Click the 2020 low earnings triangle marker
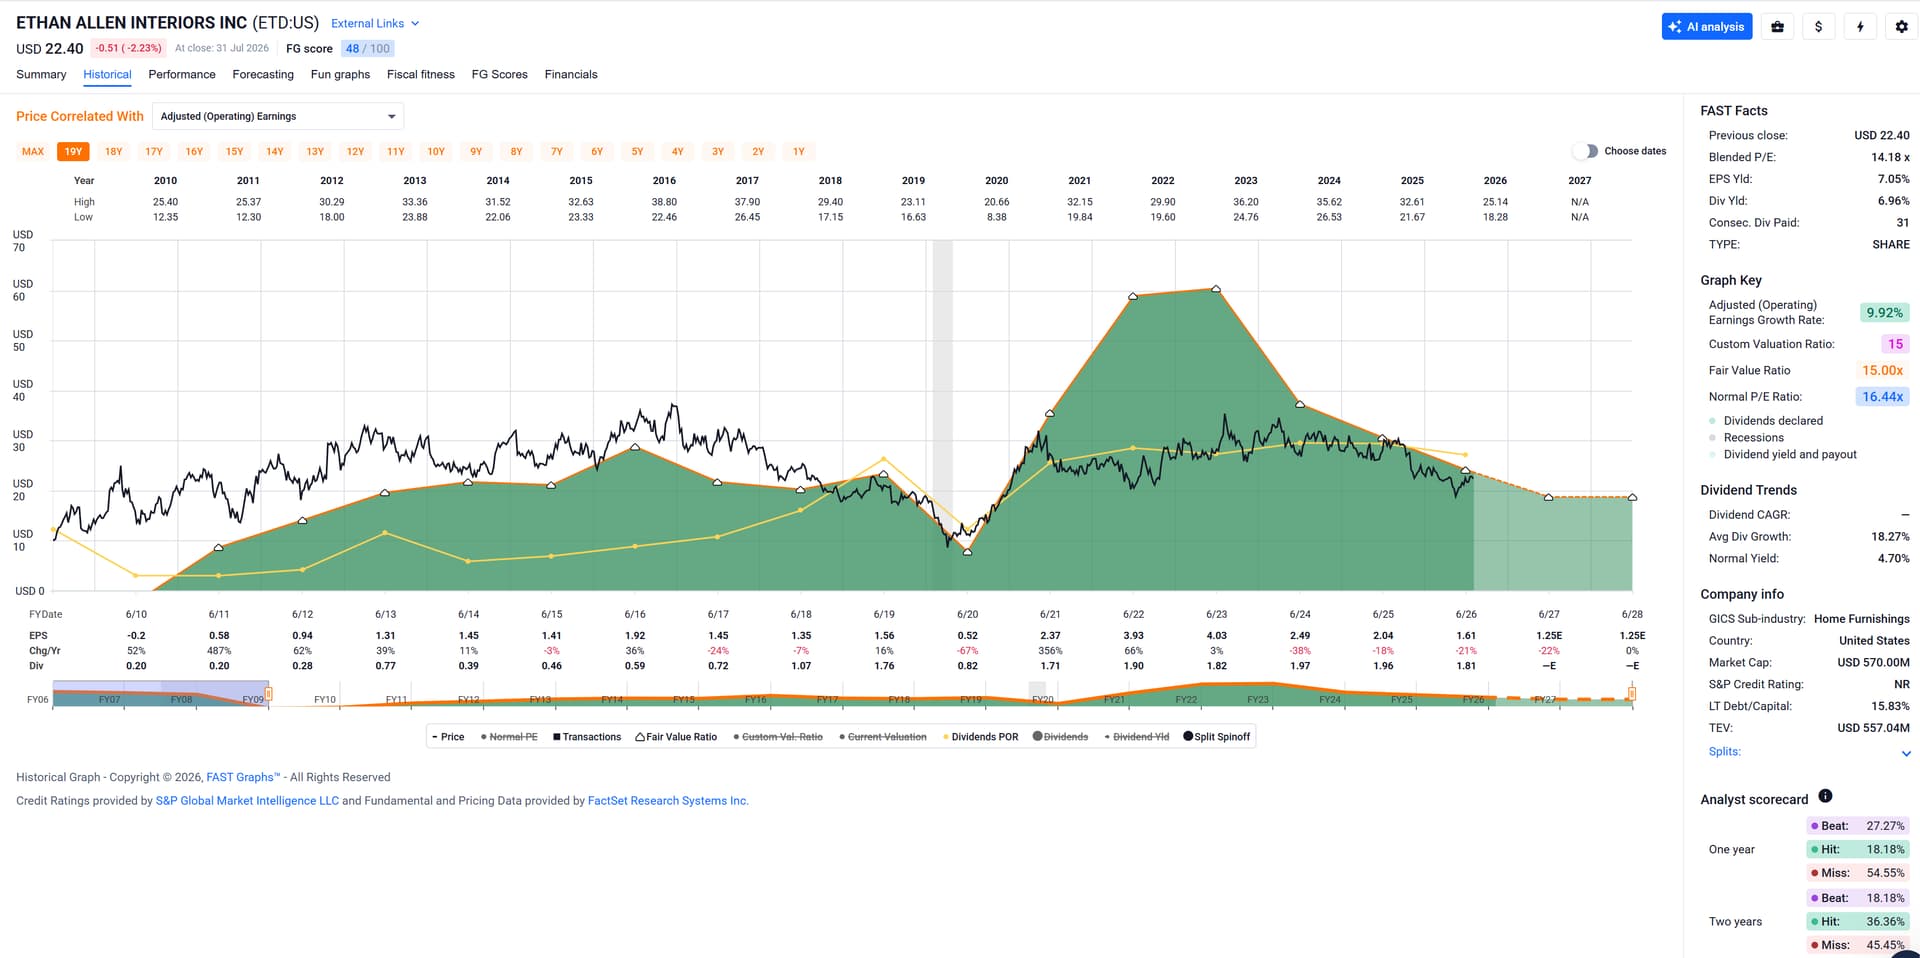Viewport: 1920px width, 958px height. point(967,552)
